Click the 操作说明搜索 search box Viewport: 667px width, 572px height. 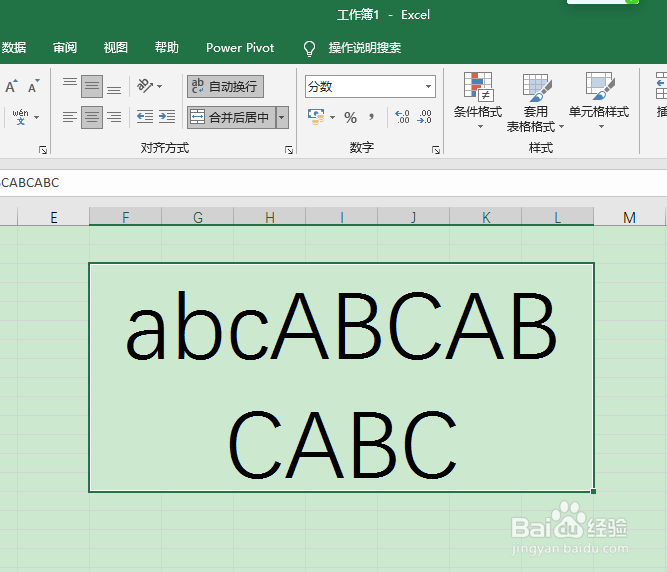pos(365,48)
